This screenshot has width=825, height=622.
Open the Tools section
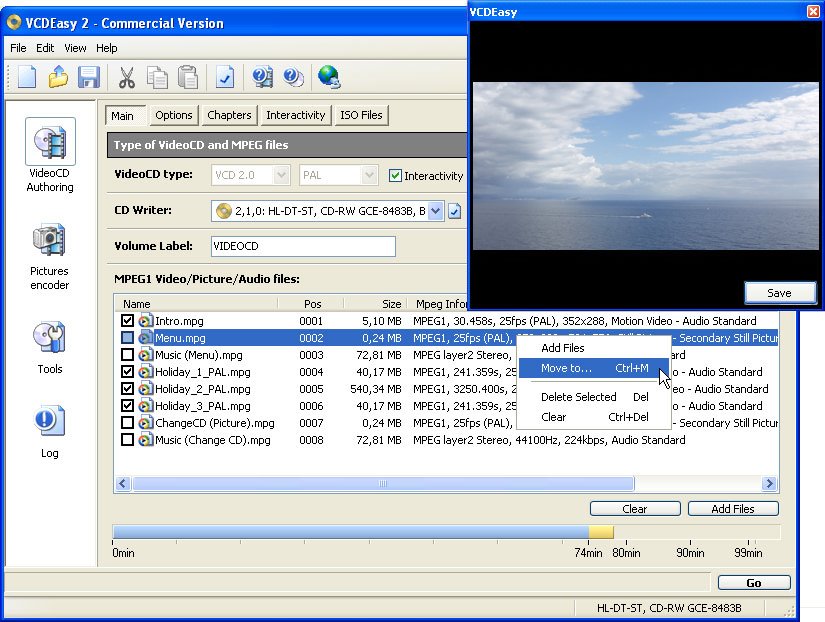[x=49, y=347]
